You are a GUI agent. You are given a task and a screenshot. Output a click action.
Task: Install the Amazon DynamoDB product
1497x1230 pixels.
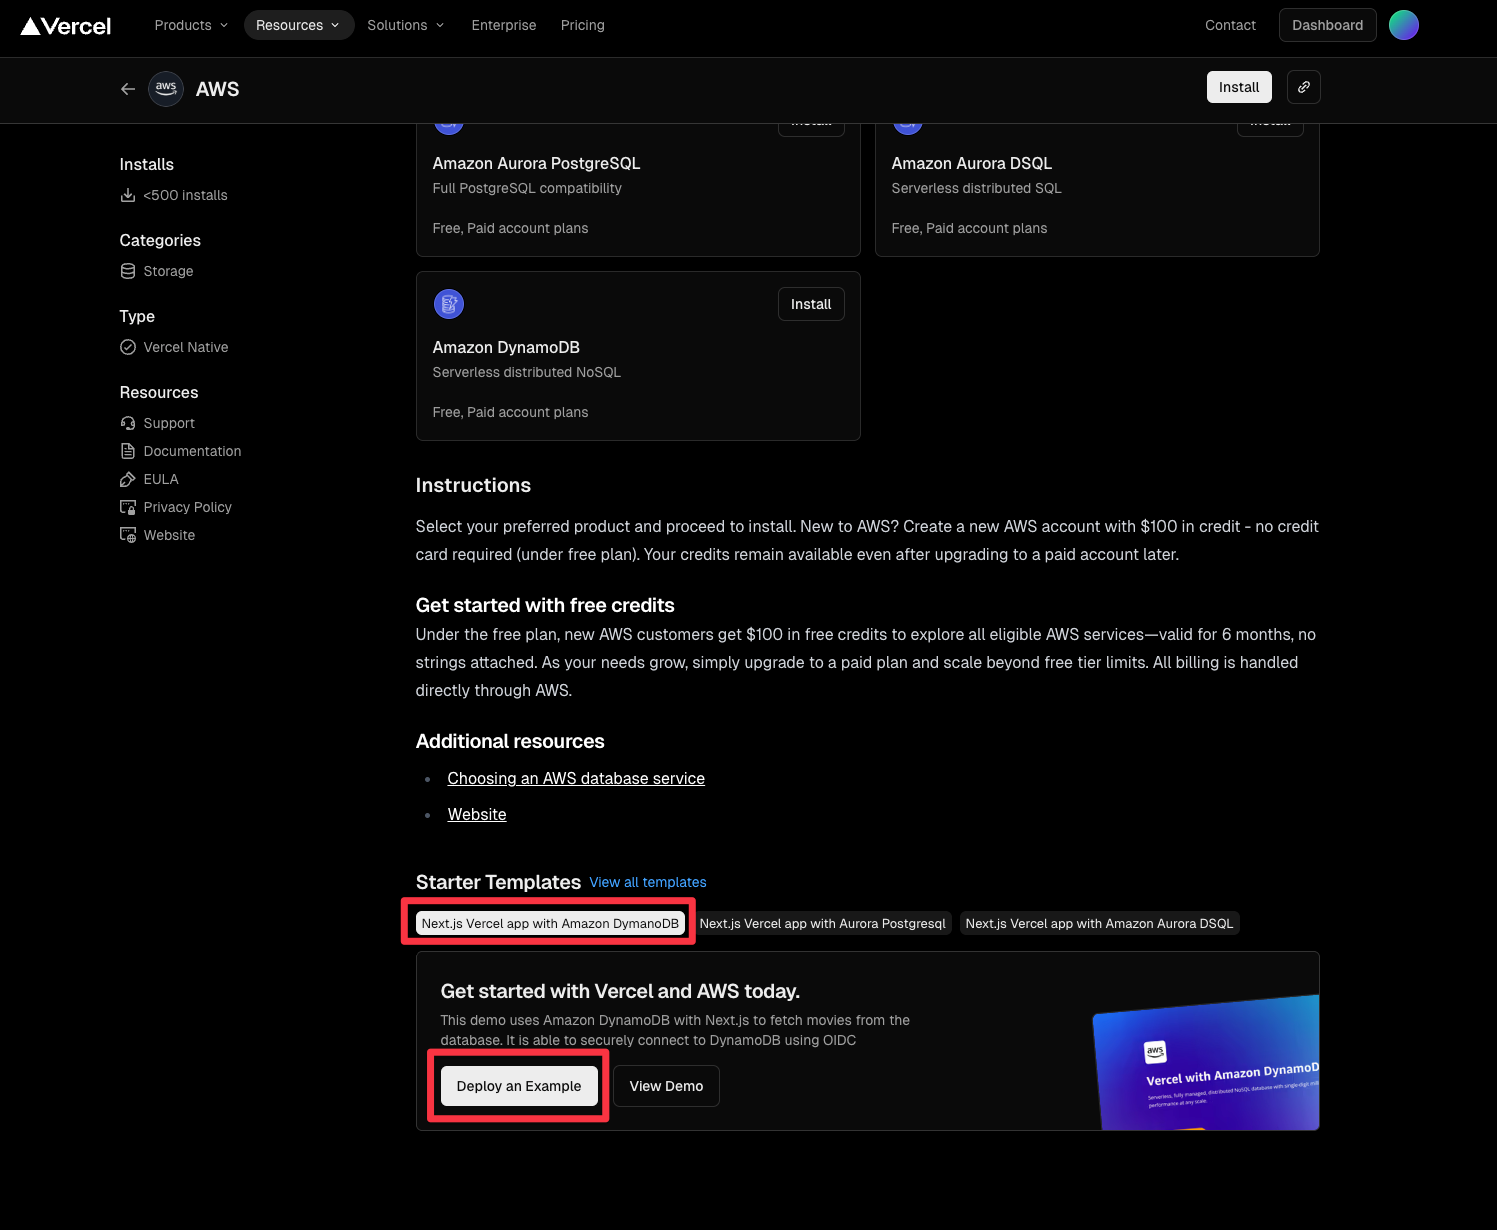coord(811,304)
